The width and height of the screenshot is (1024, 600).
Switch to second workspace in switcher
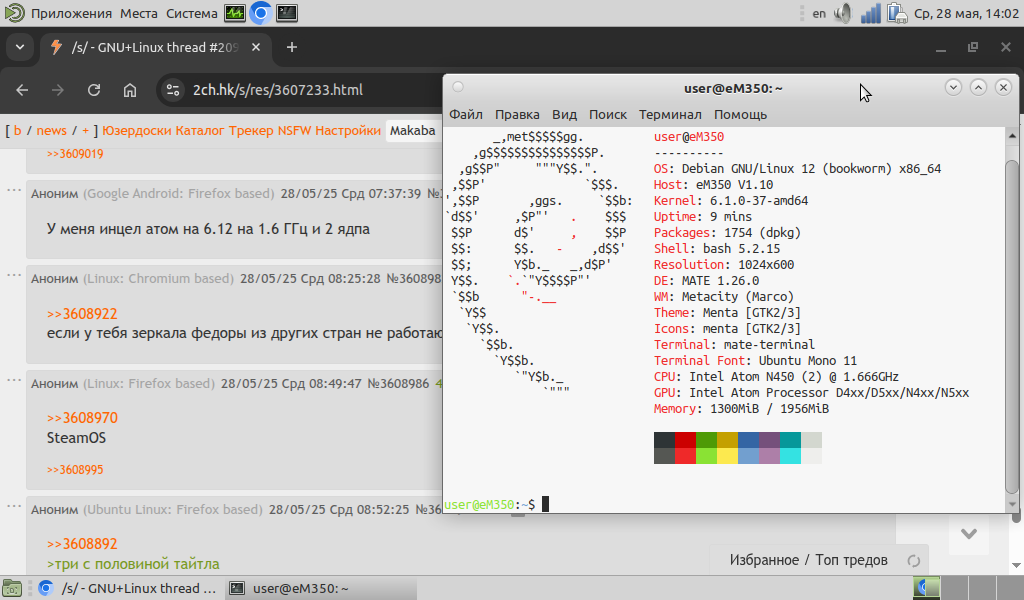[x=955, y=588]
